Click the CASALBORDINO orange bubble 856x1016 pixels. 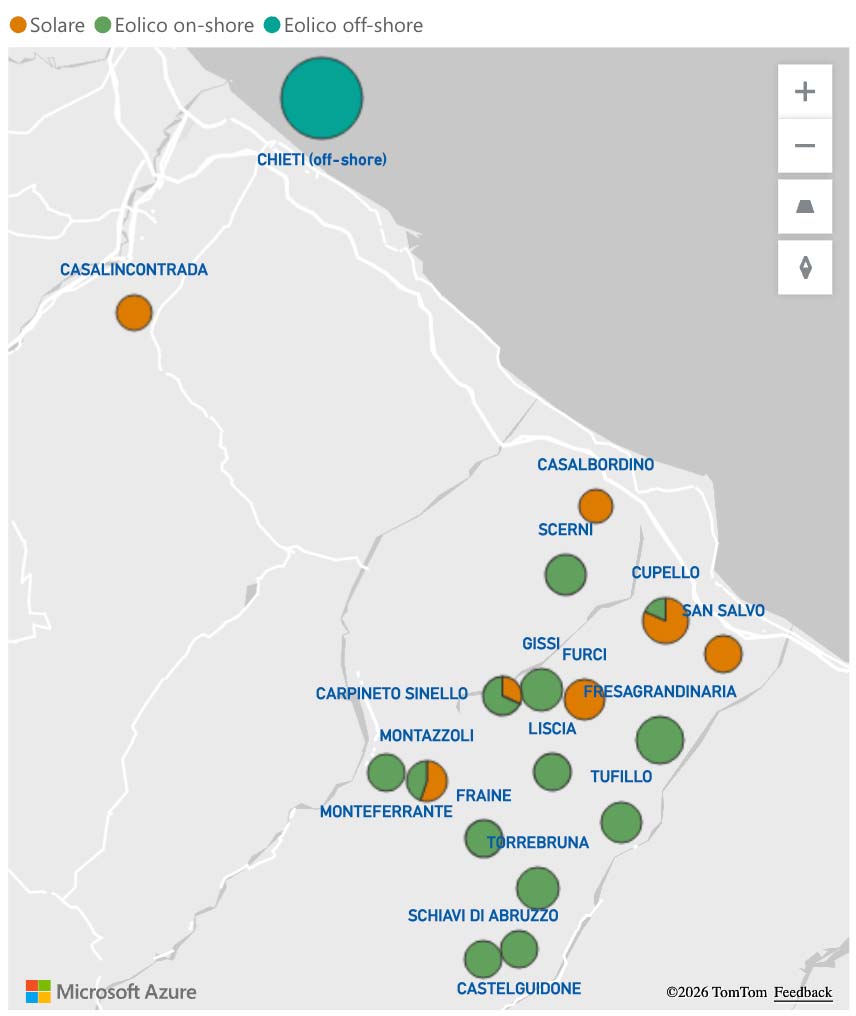pos(595,506)
